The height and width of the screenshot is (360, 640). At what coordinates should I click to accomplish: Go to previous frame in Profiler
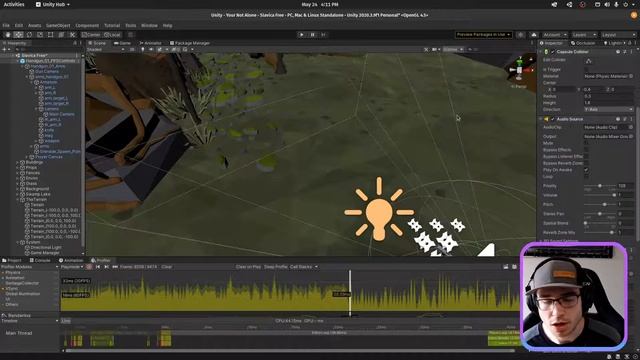(98, 267)
